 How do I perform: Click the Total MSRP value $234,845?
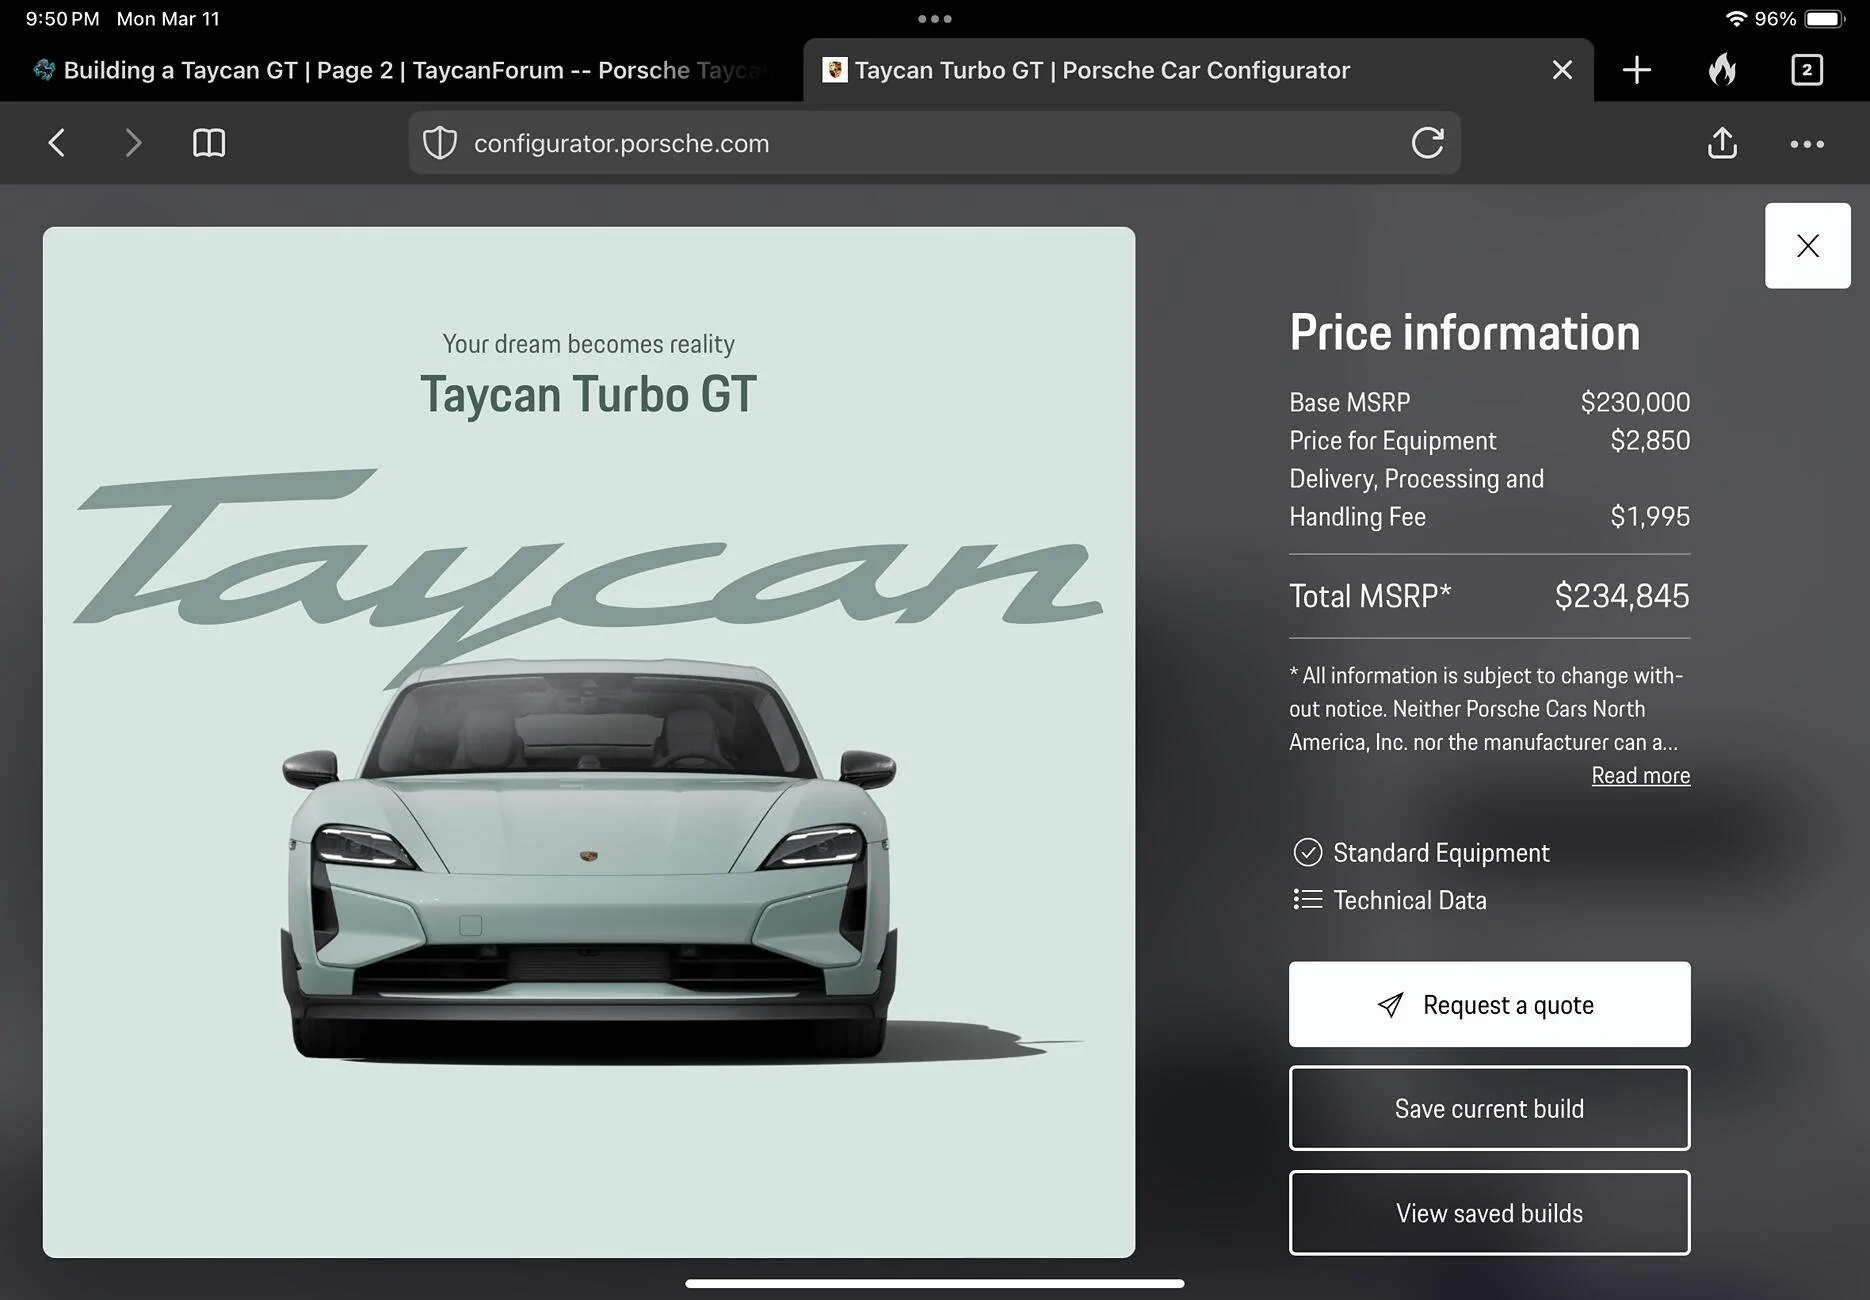click(x=1621, y=596)
